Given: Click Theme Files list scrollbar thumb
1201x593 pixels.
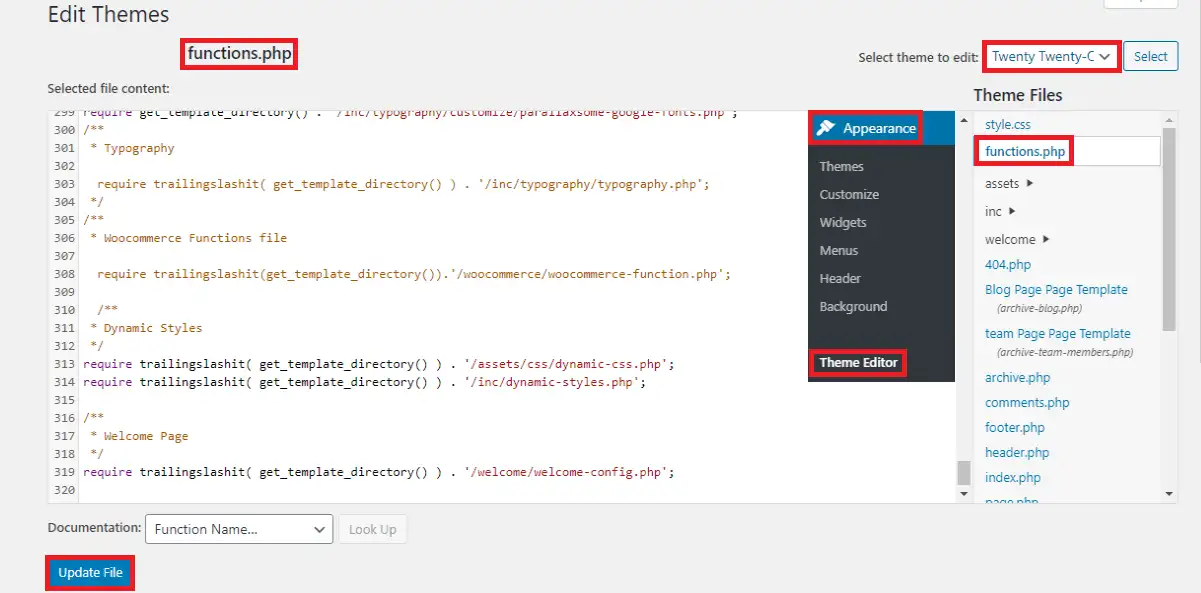Looking at the screenshot, I should click(1170, 229).
